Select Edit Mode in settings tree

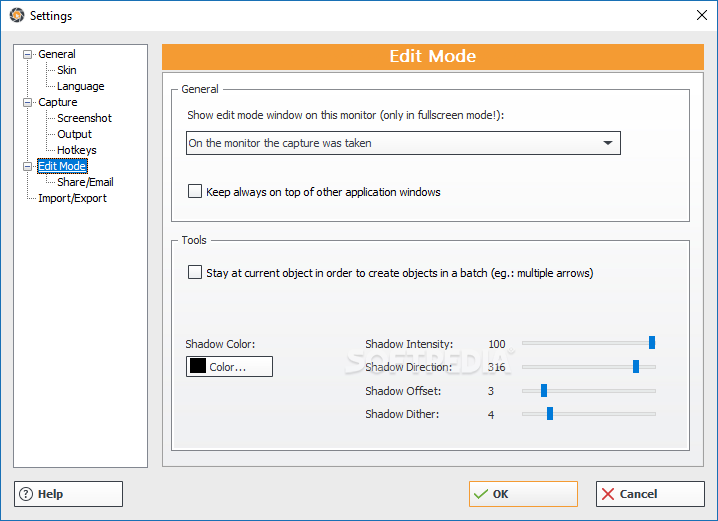(62, 166)
